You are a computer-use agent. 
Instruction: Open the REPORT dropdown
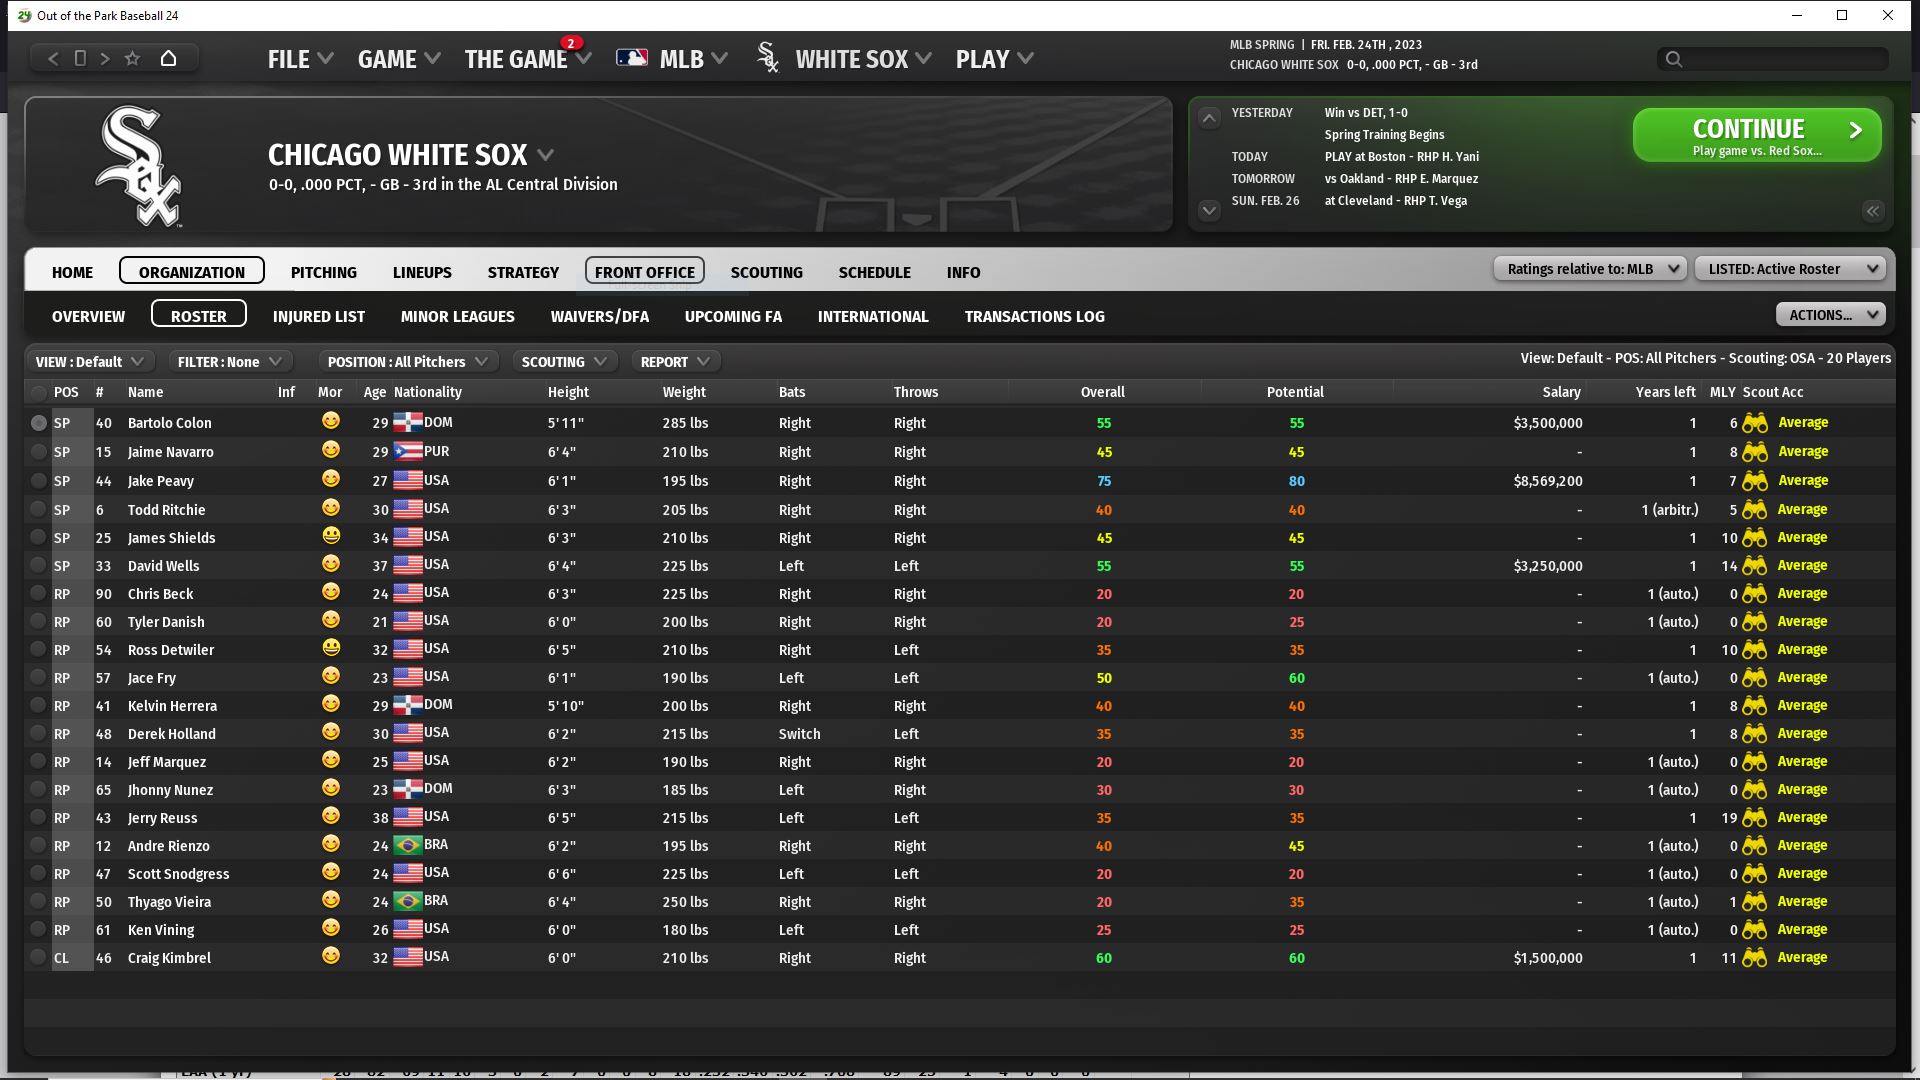click(x=675, y=362)
